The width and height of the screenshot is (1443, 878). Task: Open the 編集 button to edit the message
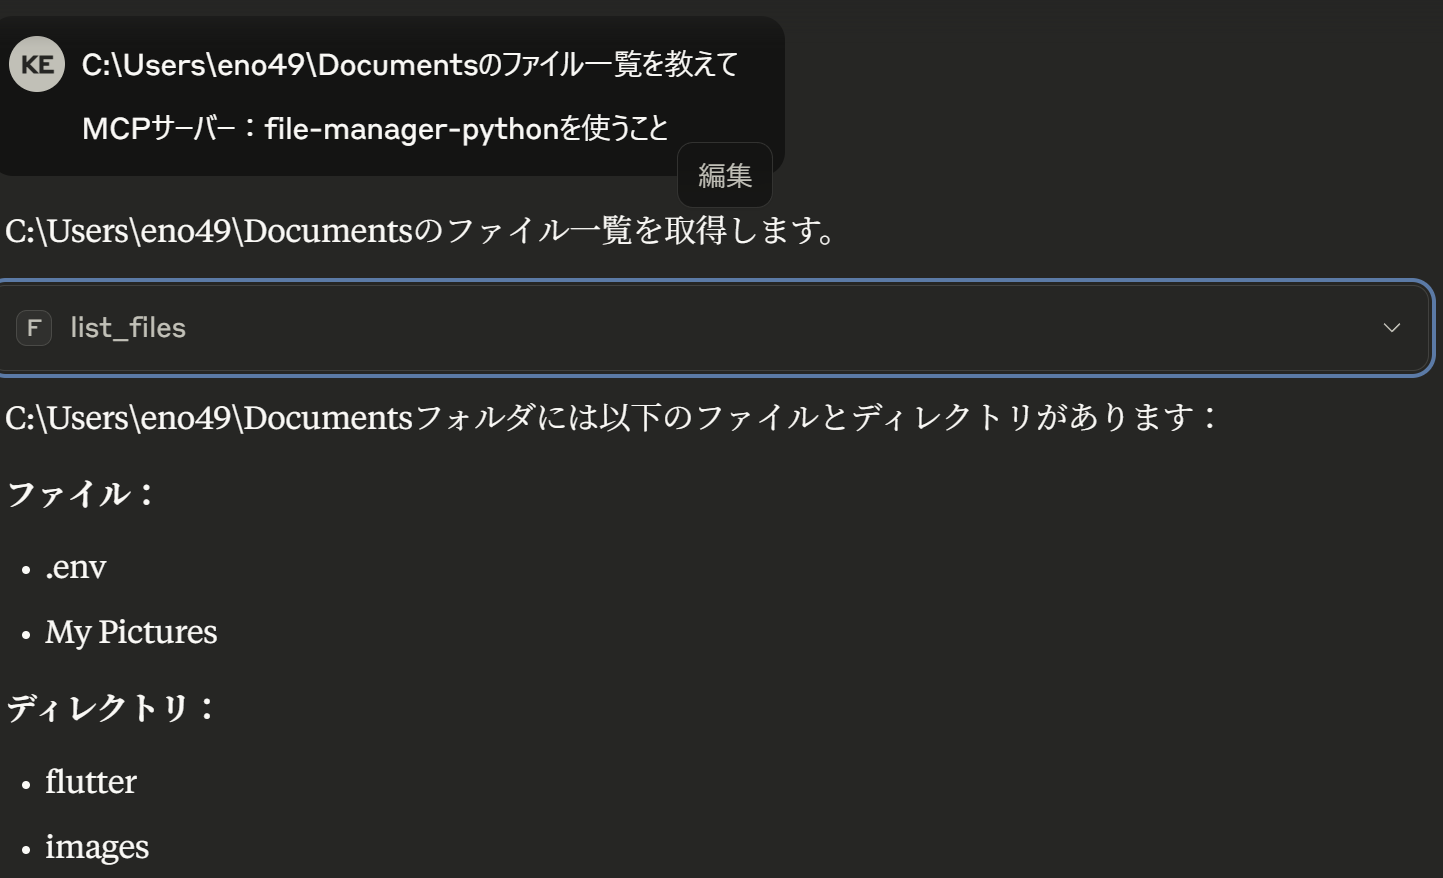pyautogui.click(x=724, y=174)
